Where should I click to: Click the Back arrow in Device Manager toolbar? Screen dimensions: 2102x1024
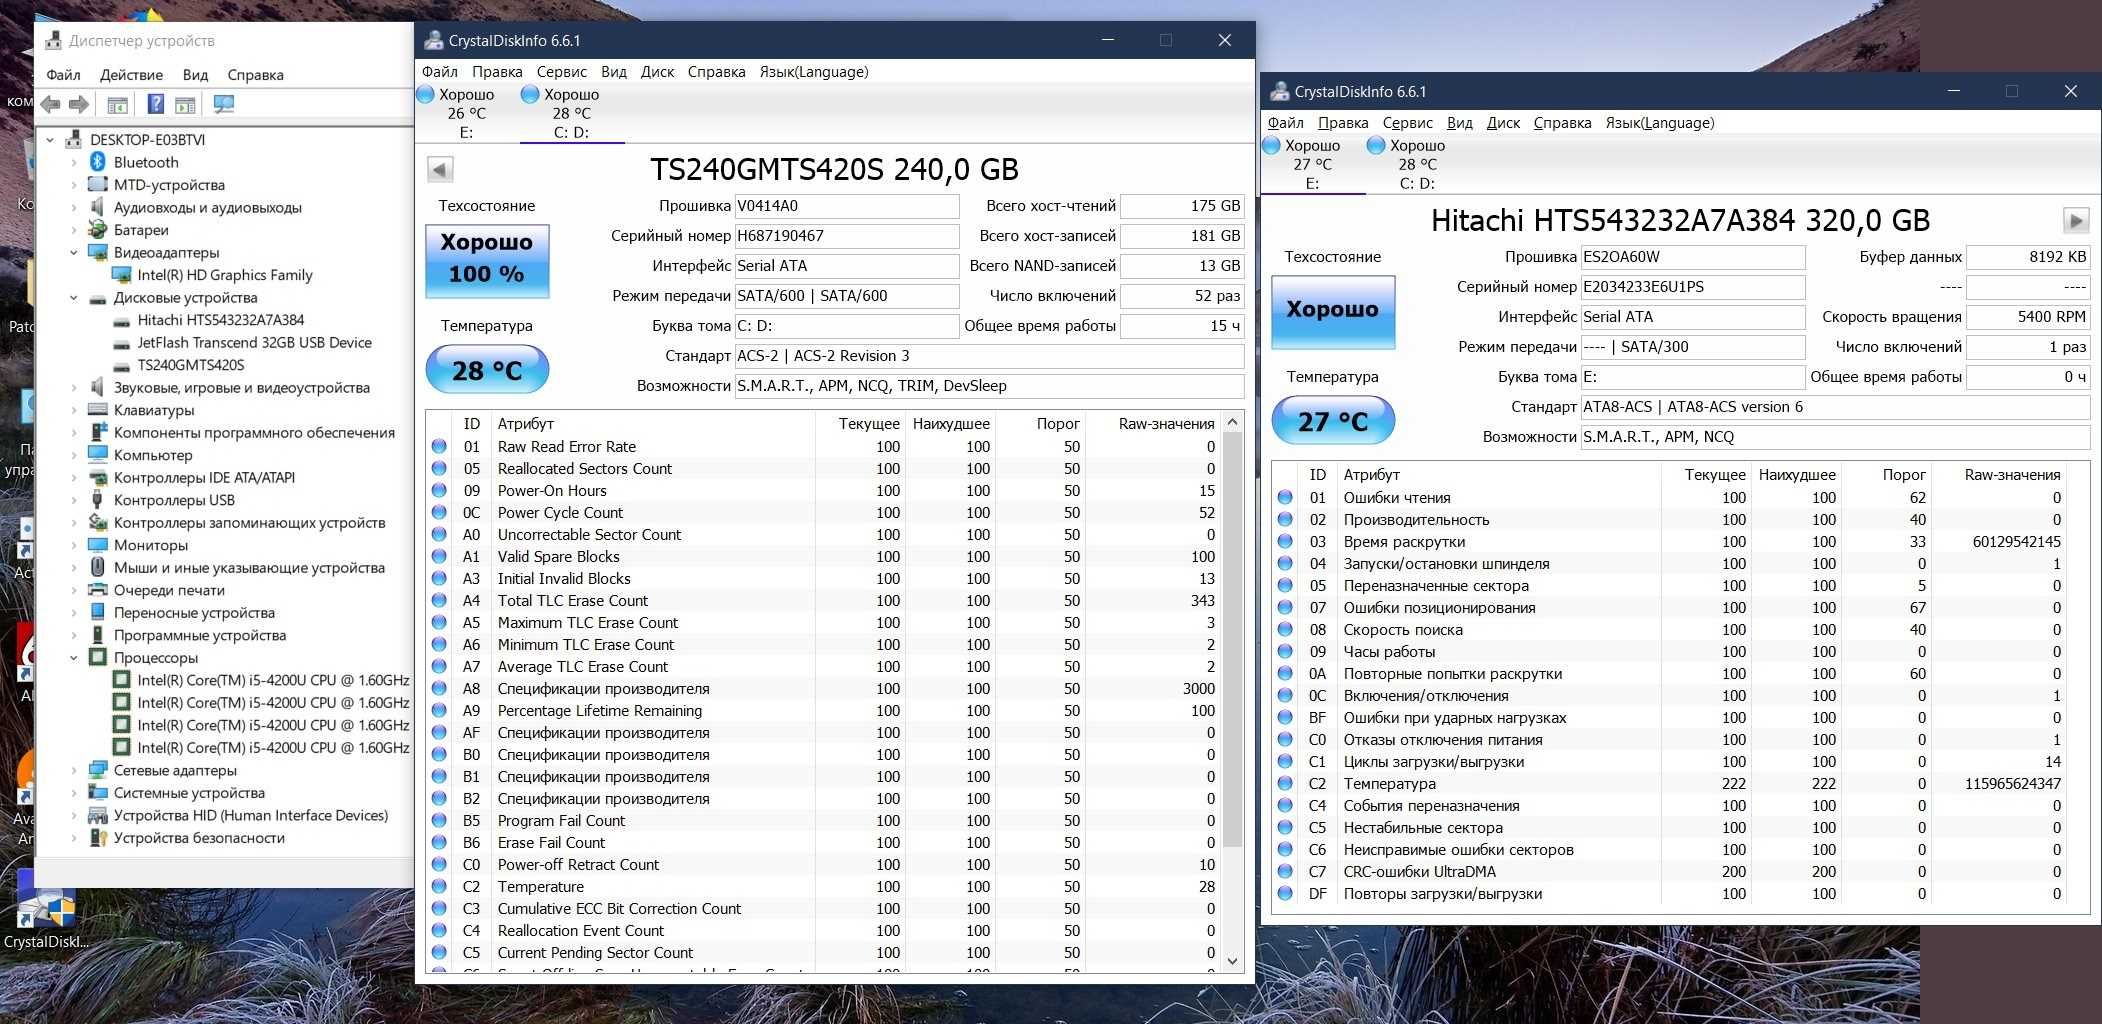(x=50, y=104)
